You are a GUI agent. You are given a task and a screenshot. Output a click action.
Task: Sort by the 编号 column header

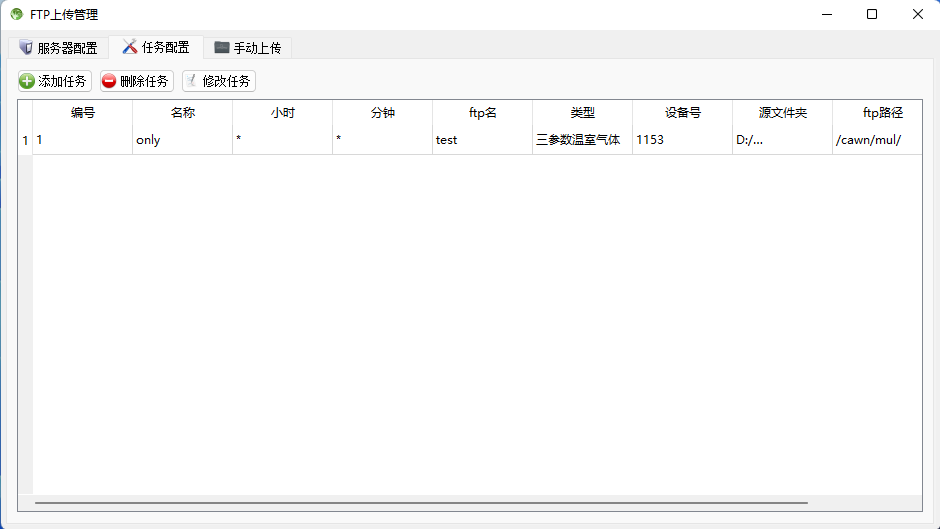coord(83,113)
